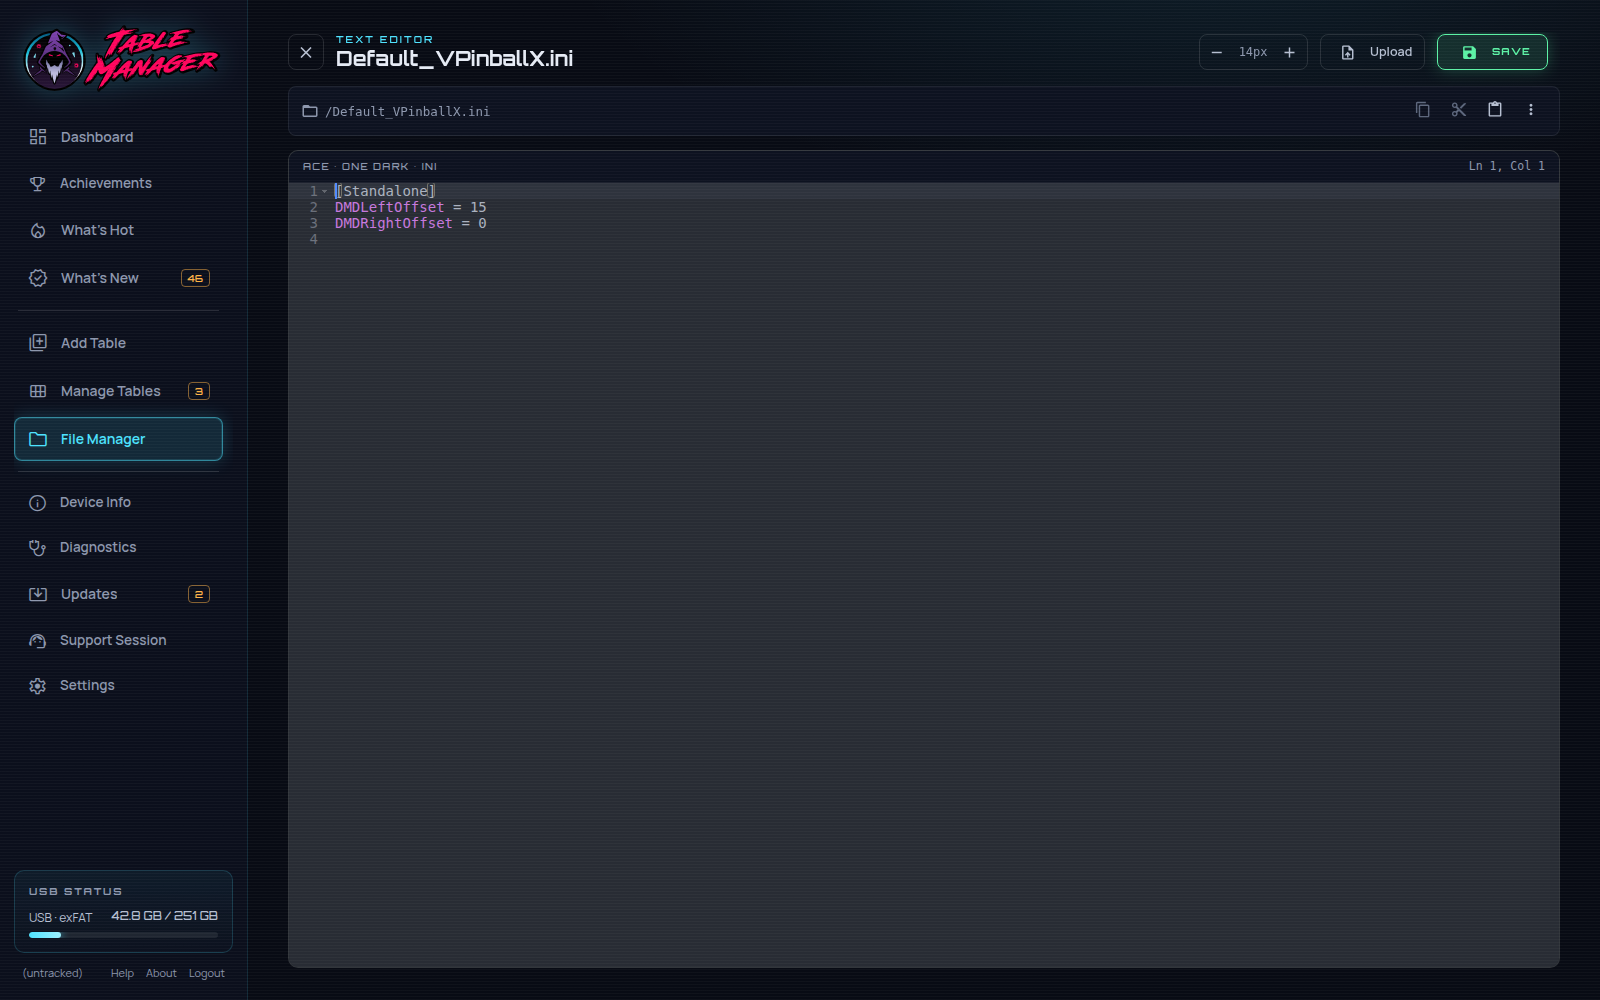Click the Dashboard grid icon

tap(38, 137)
